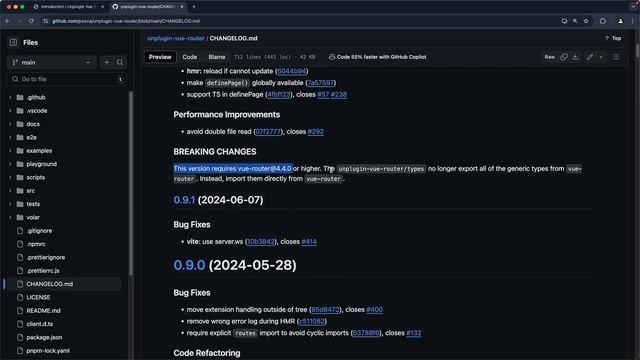Open a new browser tab
This screenshot has width=640, height=360.
point(194,7)
